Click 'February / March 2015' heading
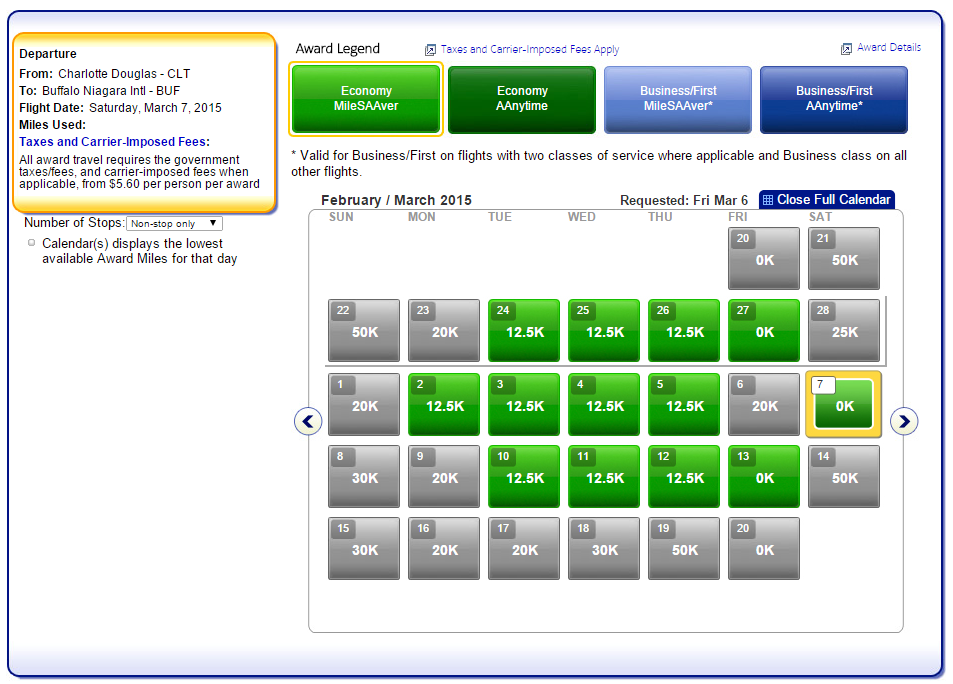The image size is (953, 684). [x=396, y=200]
